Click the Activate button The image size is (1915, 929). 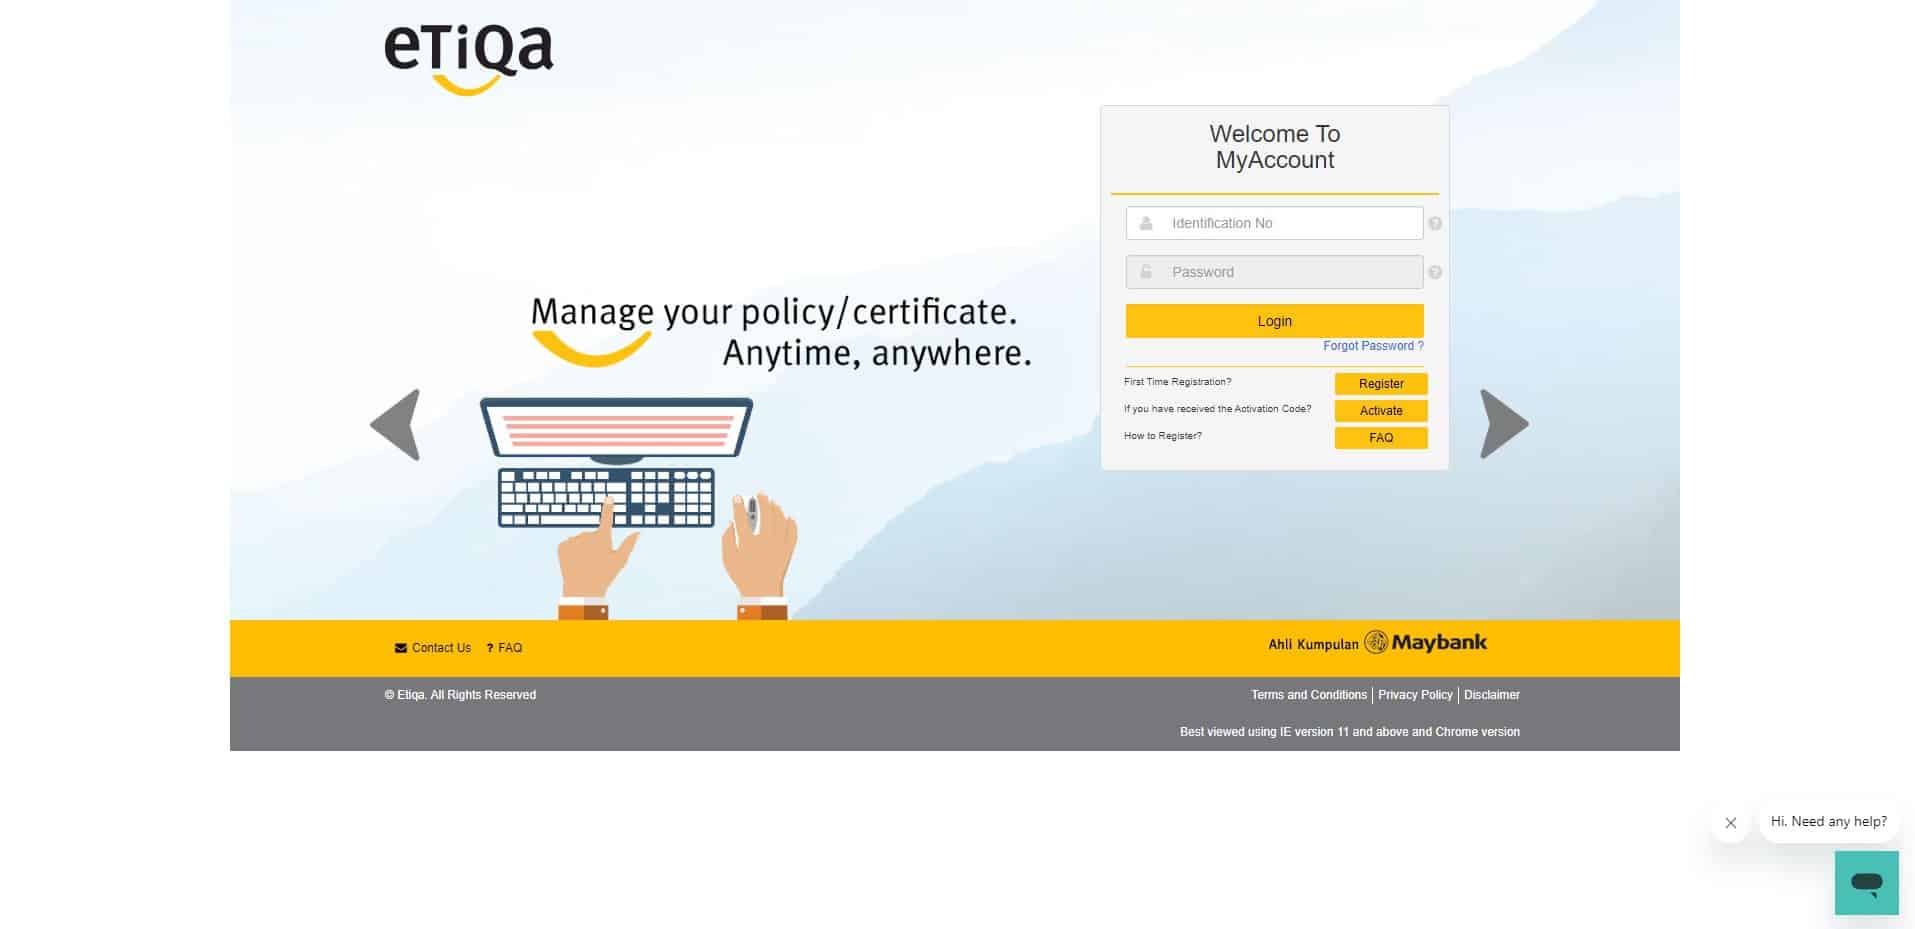click(1381, 411)
